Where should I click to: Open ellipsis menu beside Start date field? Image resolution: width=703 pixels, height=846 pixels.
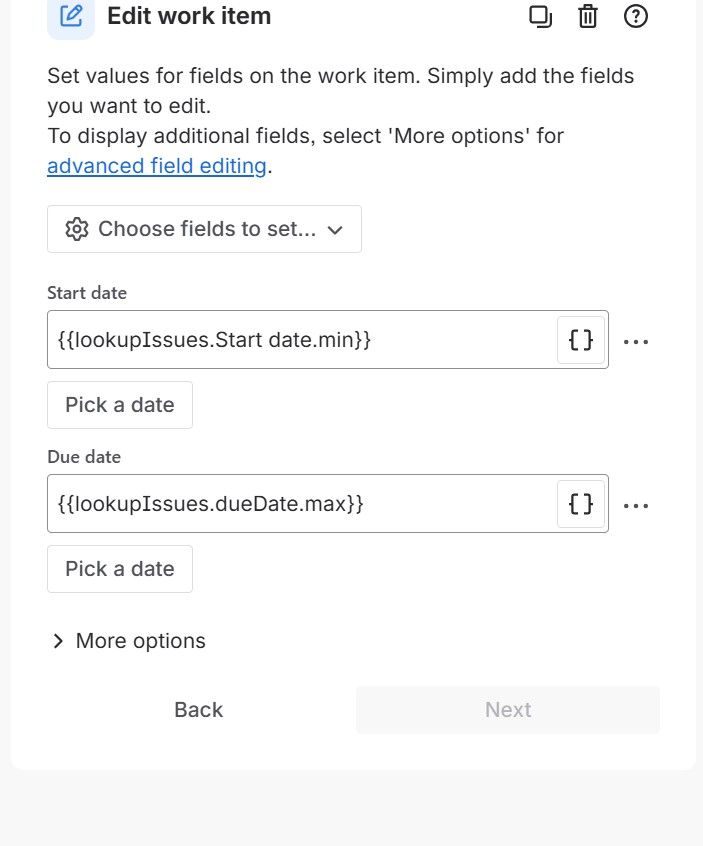point(636,341)
